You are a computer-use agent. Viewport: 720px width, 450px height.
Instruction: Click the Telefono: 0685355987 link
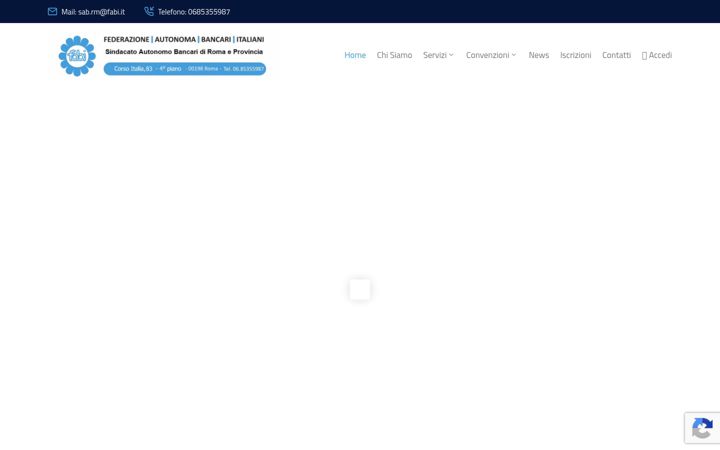point(194,12)
